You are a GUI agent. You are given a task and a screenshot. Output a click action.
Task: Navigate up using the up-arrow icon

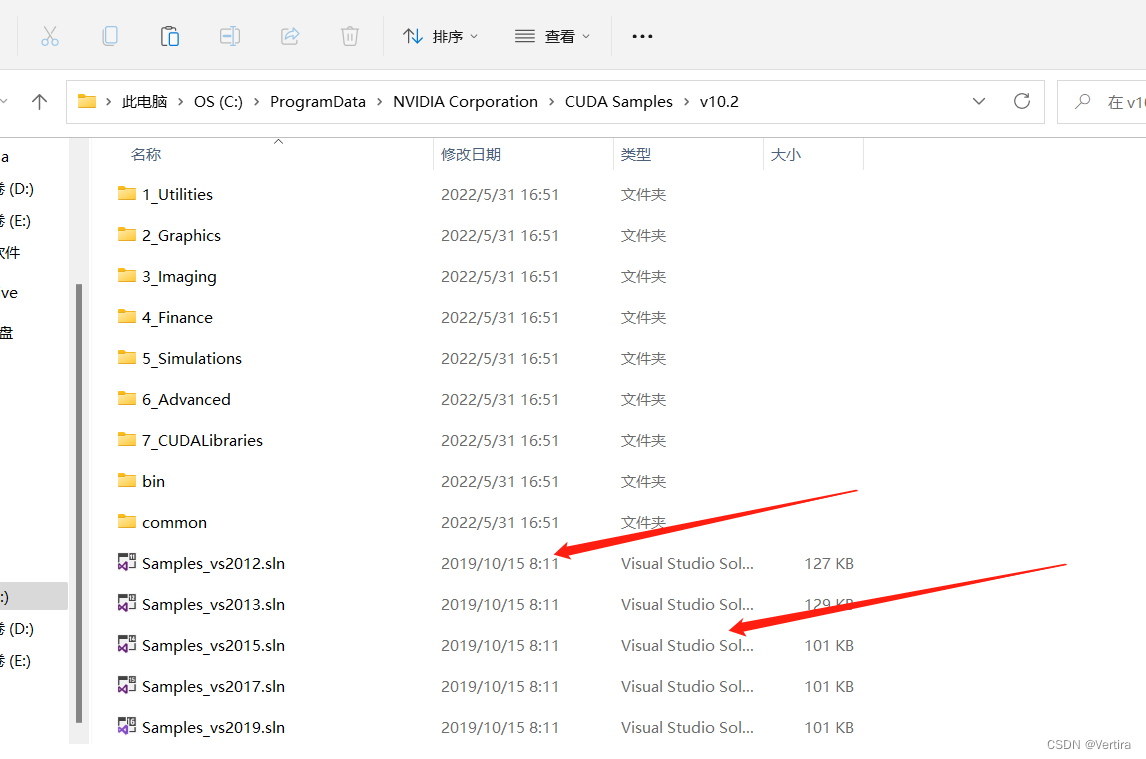(x=39, y=101)
